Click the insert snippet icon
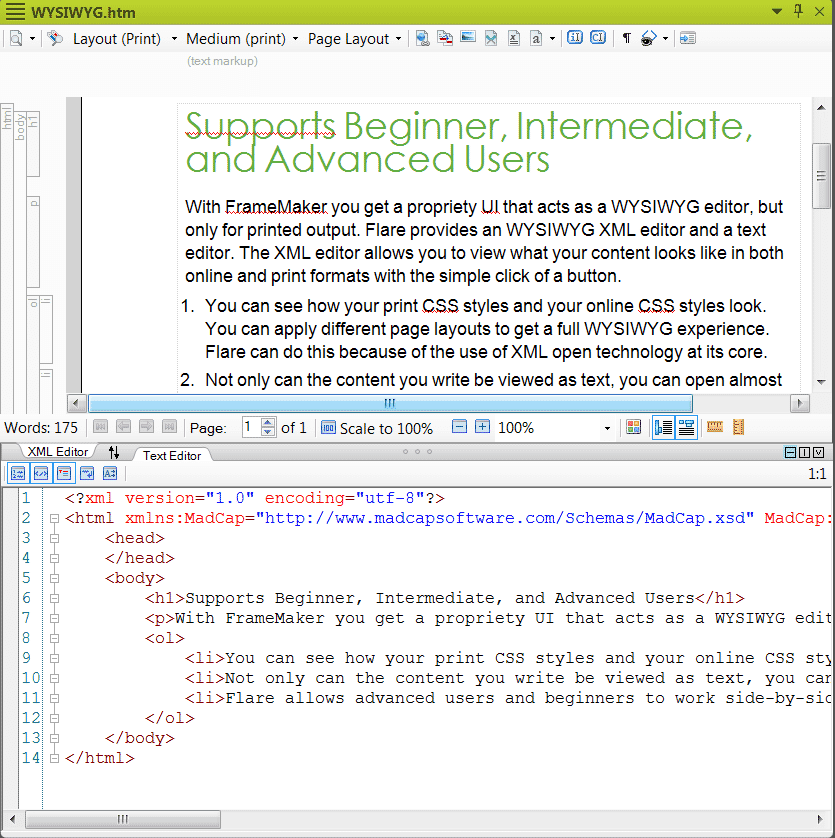 coord(491,38)
